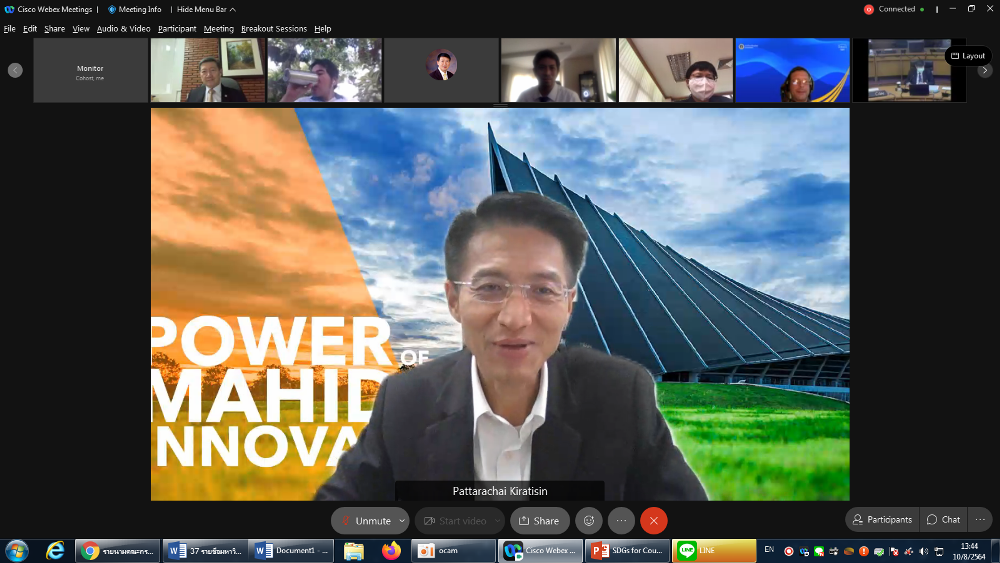Screen dimensions: 1000x563
Task: Click the Share button
Action: pyautogui.click(x=539, y=521)
